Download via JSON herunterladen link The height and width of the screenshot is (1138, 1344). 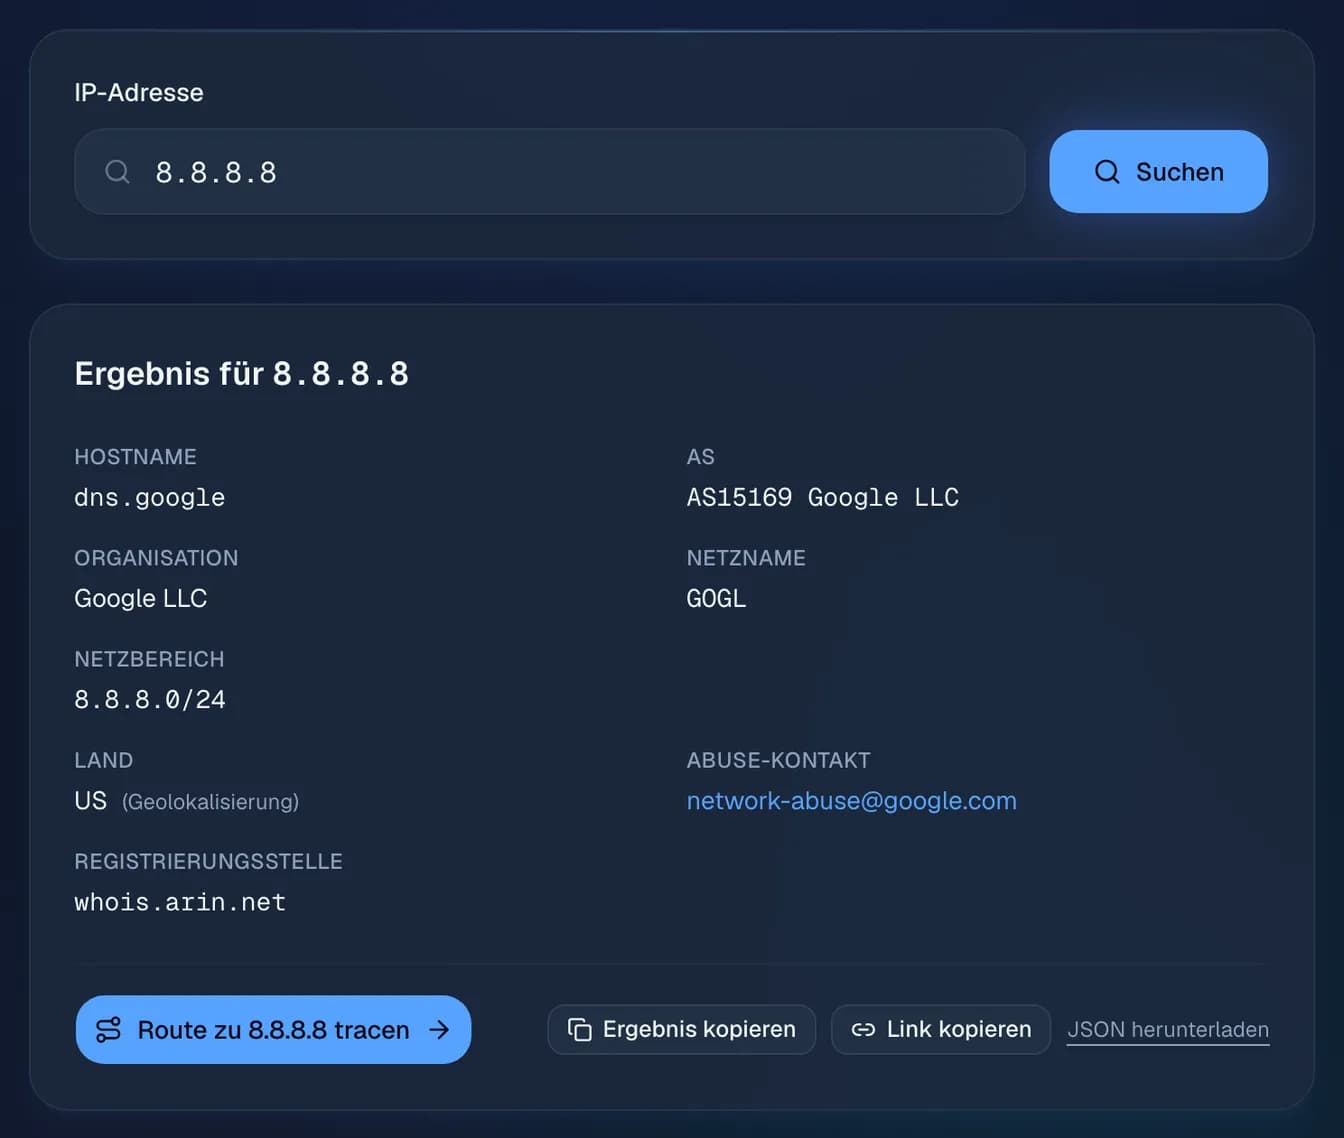tap(1168, 1030)
